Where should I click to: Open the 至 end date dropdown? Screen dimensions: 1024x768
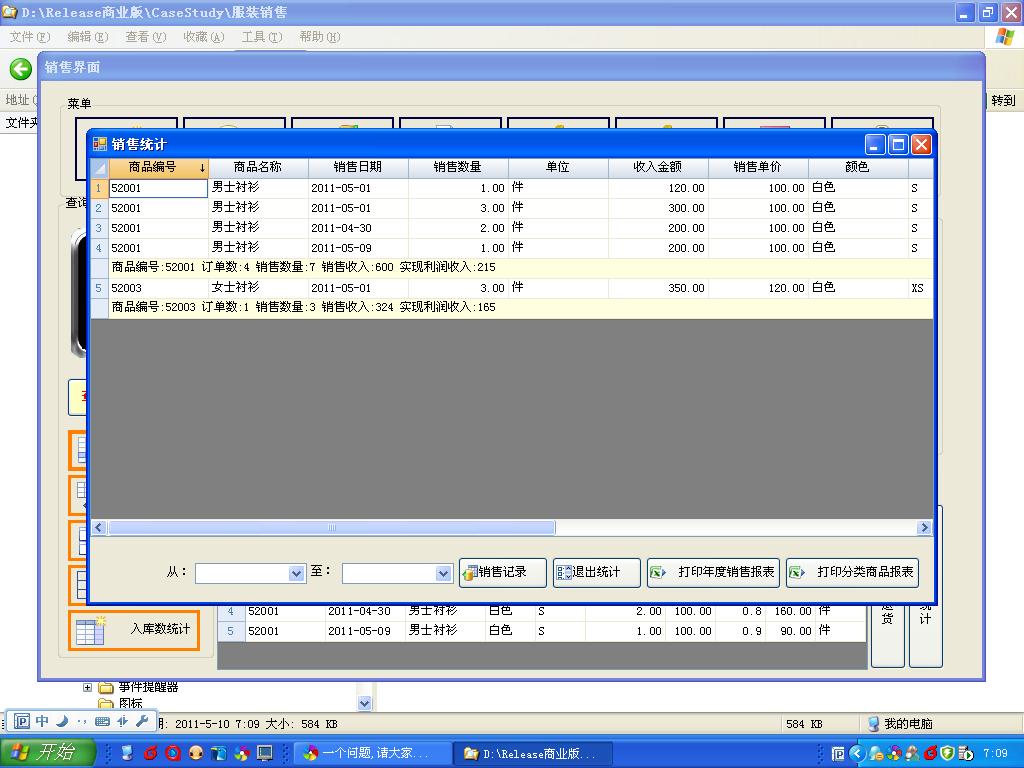(443, 573)
